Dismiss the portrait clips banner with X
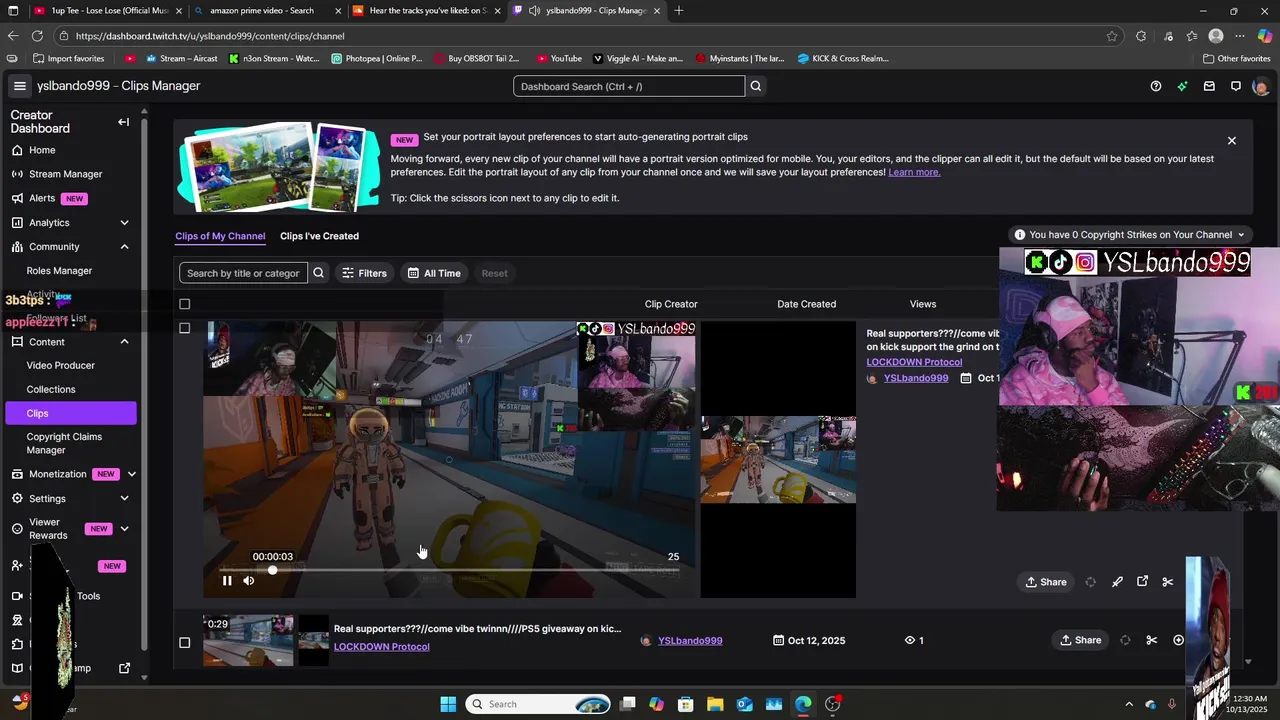This screenshot has width=1280, height=720. click(x=1232, y=141)
